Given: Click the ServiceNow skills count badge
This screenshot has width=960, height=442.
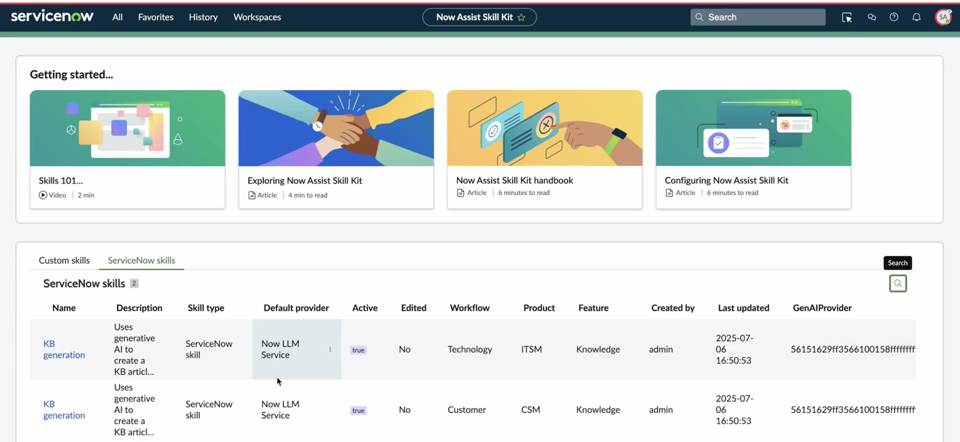Looking at the screenshot, I should [x=134, y=283].
